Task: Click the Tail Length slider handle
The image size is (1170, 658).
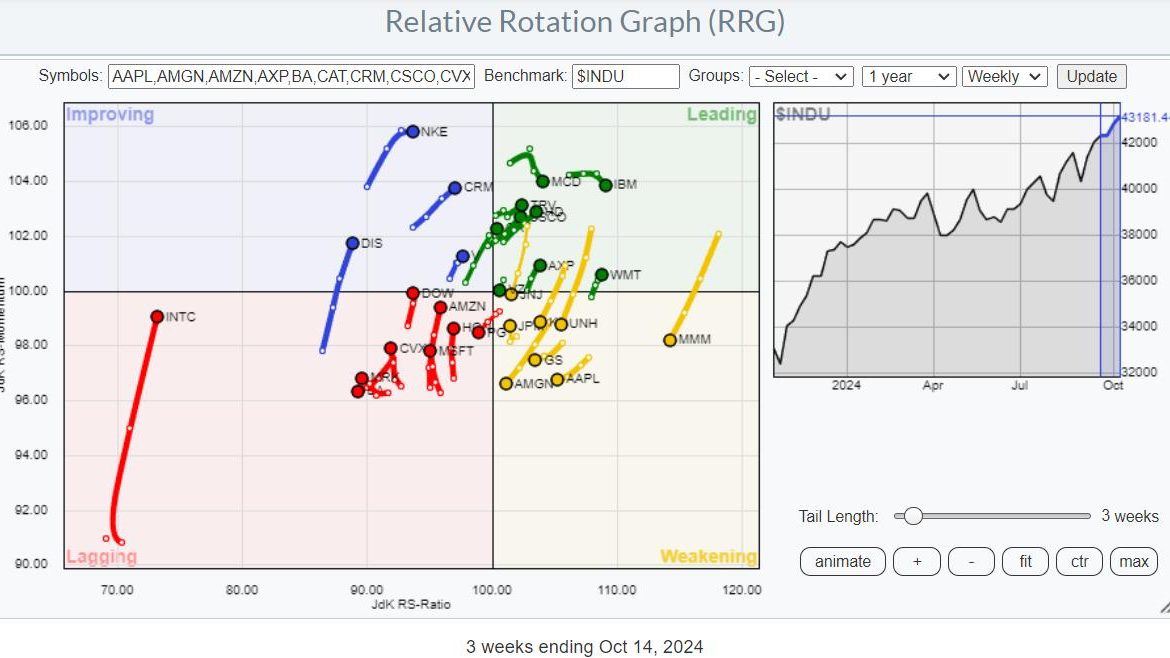Action: pyautogui.click(x=913, y=516)
